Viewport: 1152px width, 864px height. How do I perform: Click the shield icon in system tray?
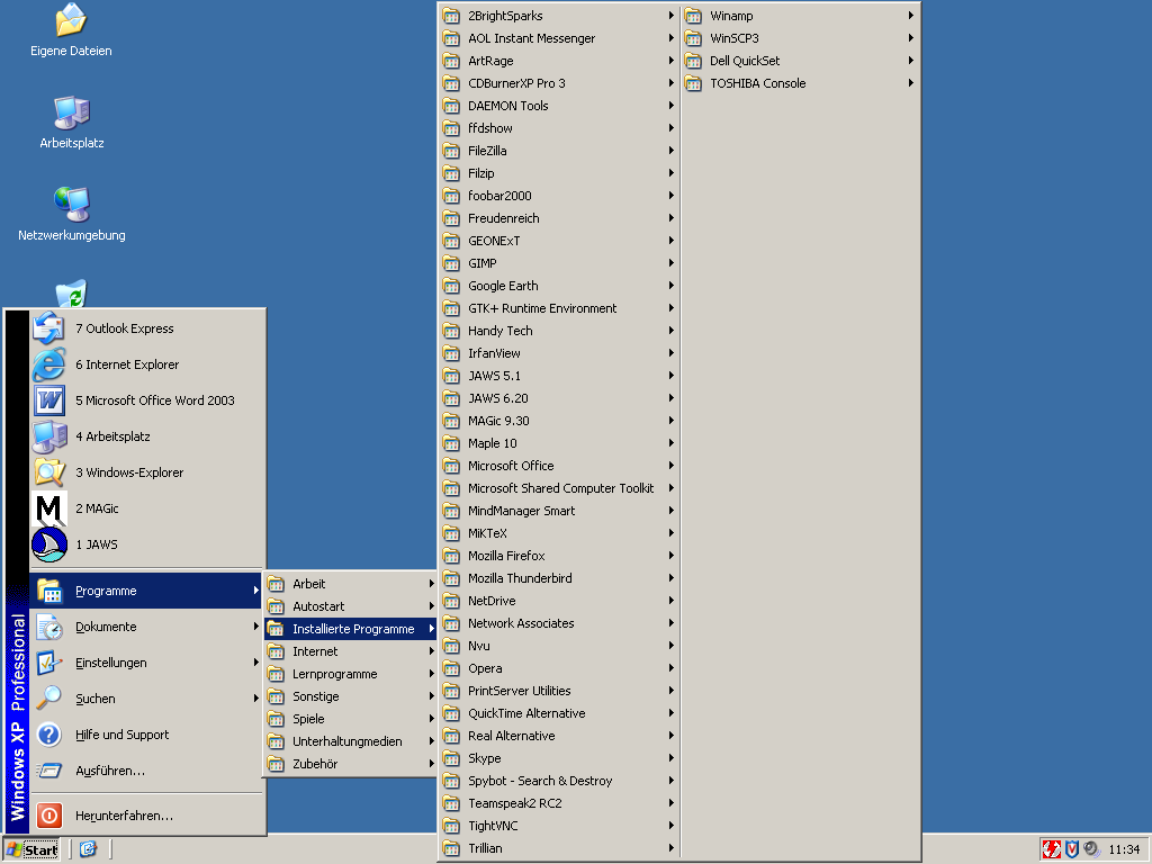pyautogui.click(x=1072, y=849)
